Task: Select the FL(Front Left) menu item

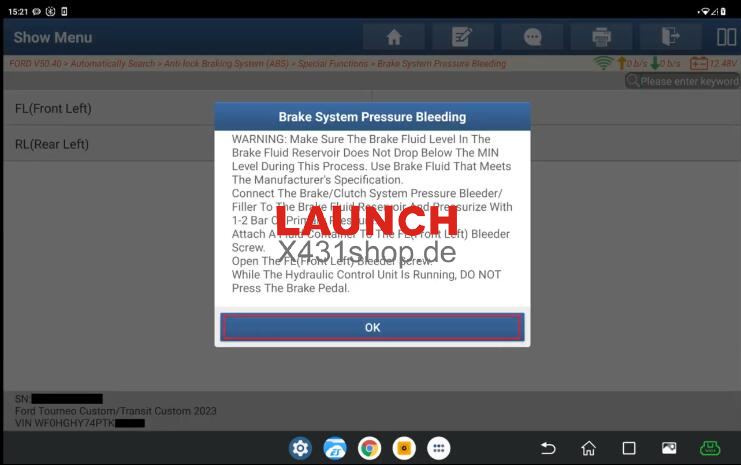Action: pos(110,108)
